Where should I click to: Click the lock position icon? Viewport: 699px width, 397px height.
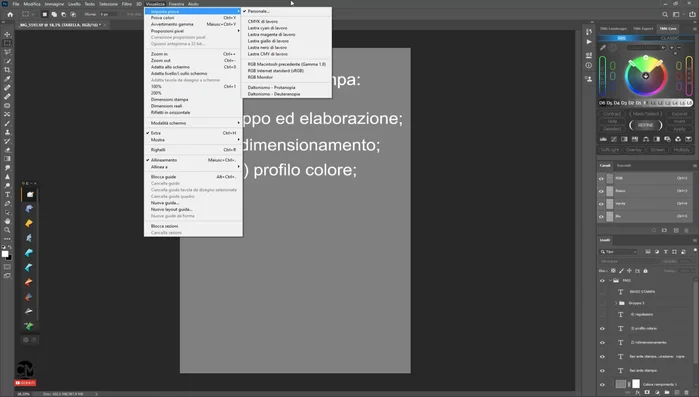pos(629,270)
